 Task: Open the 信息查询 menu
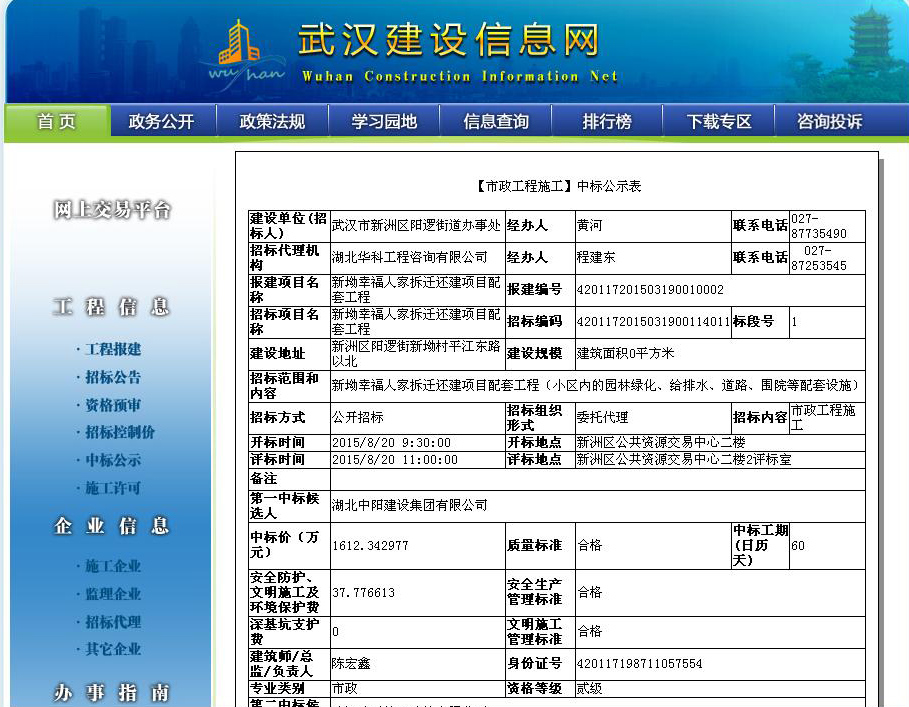click(496, 122)
